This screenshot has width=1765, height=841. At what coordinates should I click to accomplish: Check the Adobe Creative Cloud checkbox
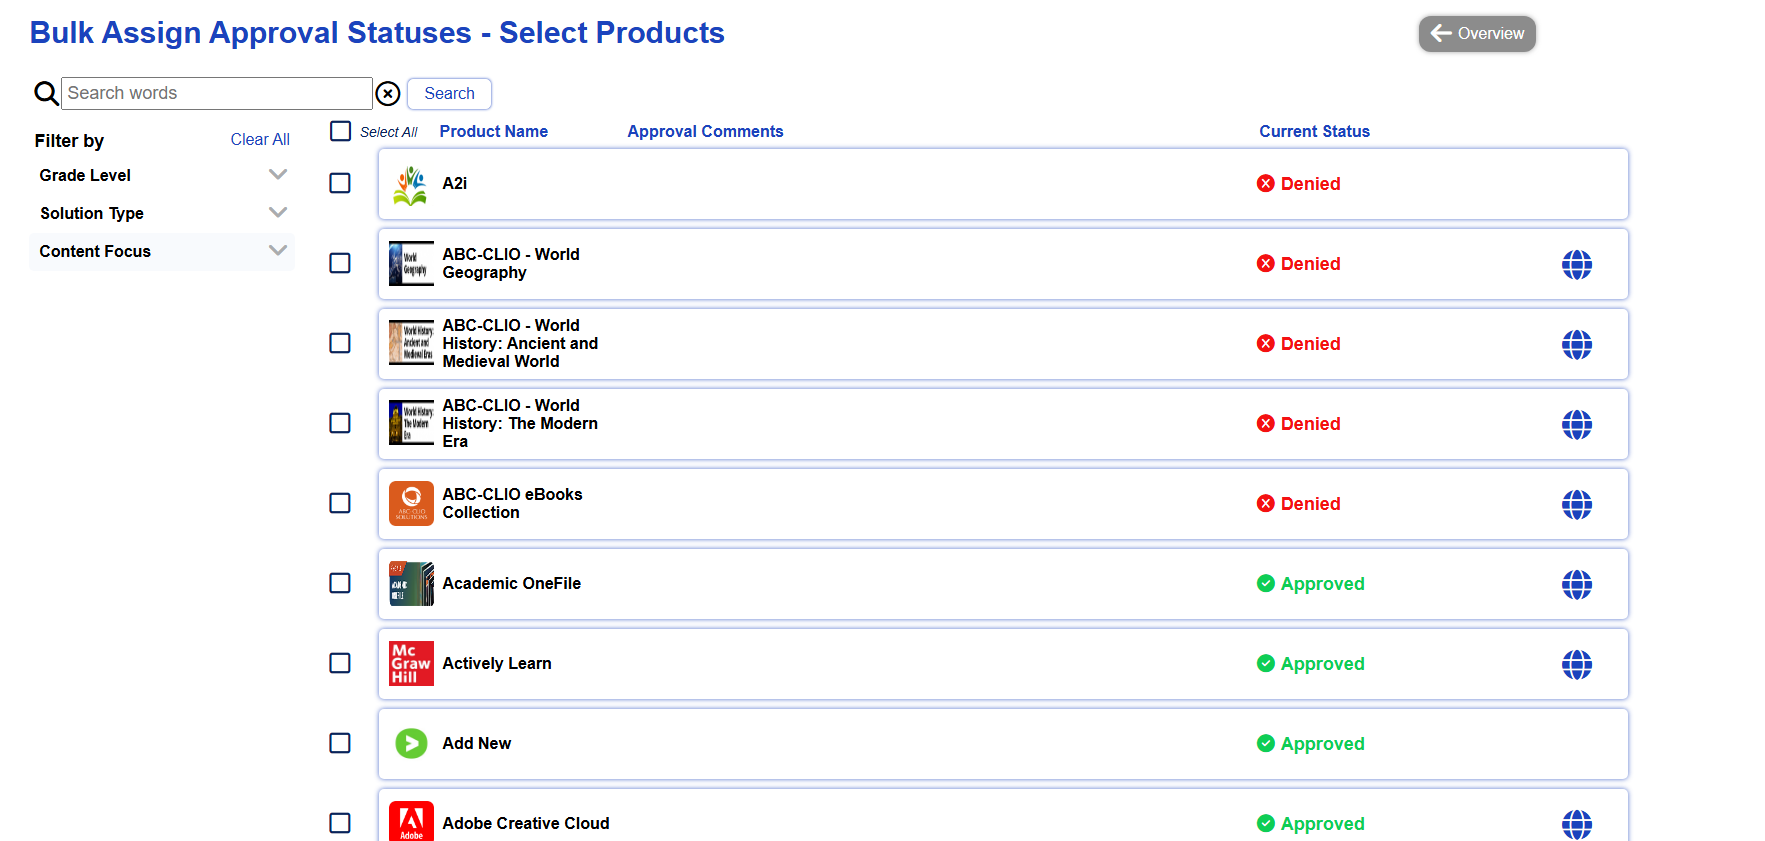tap(340, 823)
